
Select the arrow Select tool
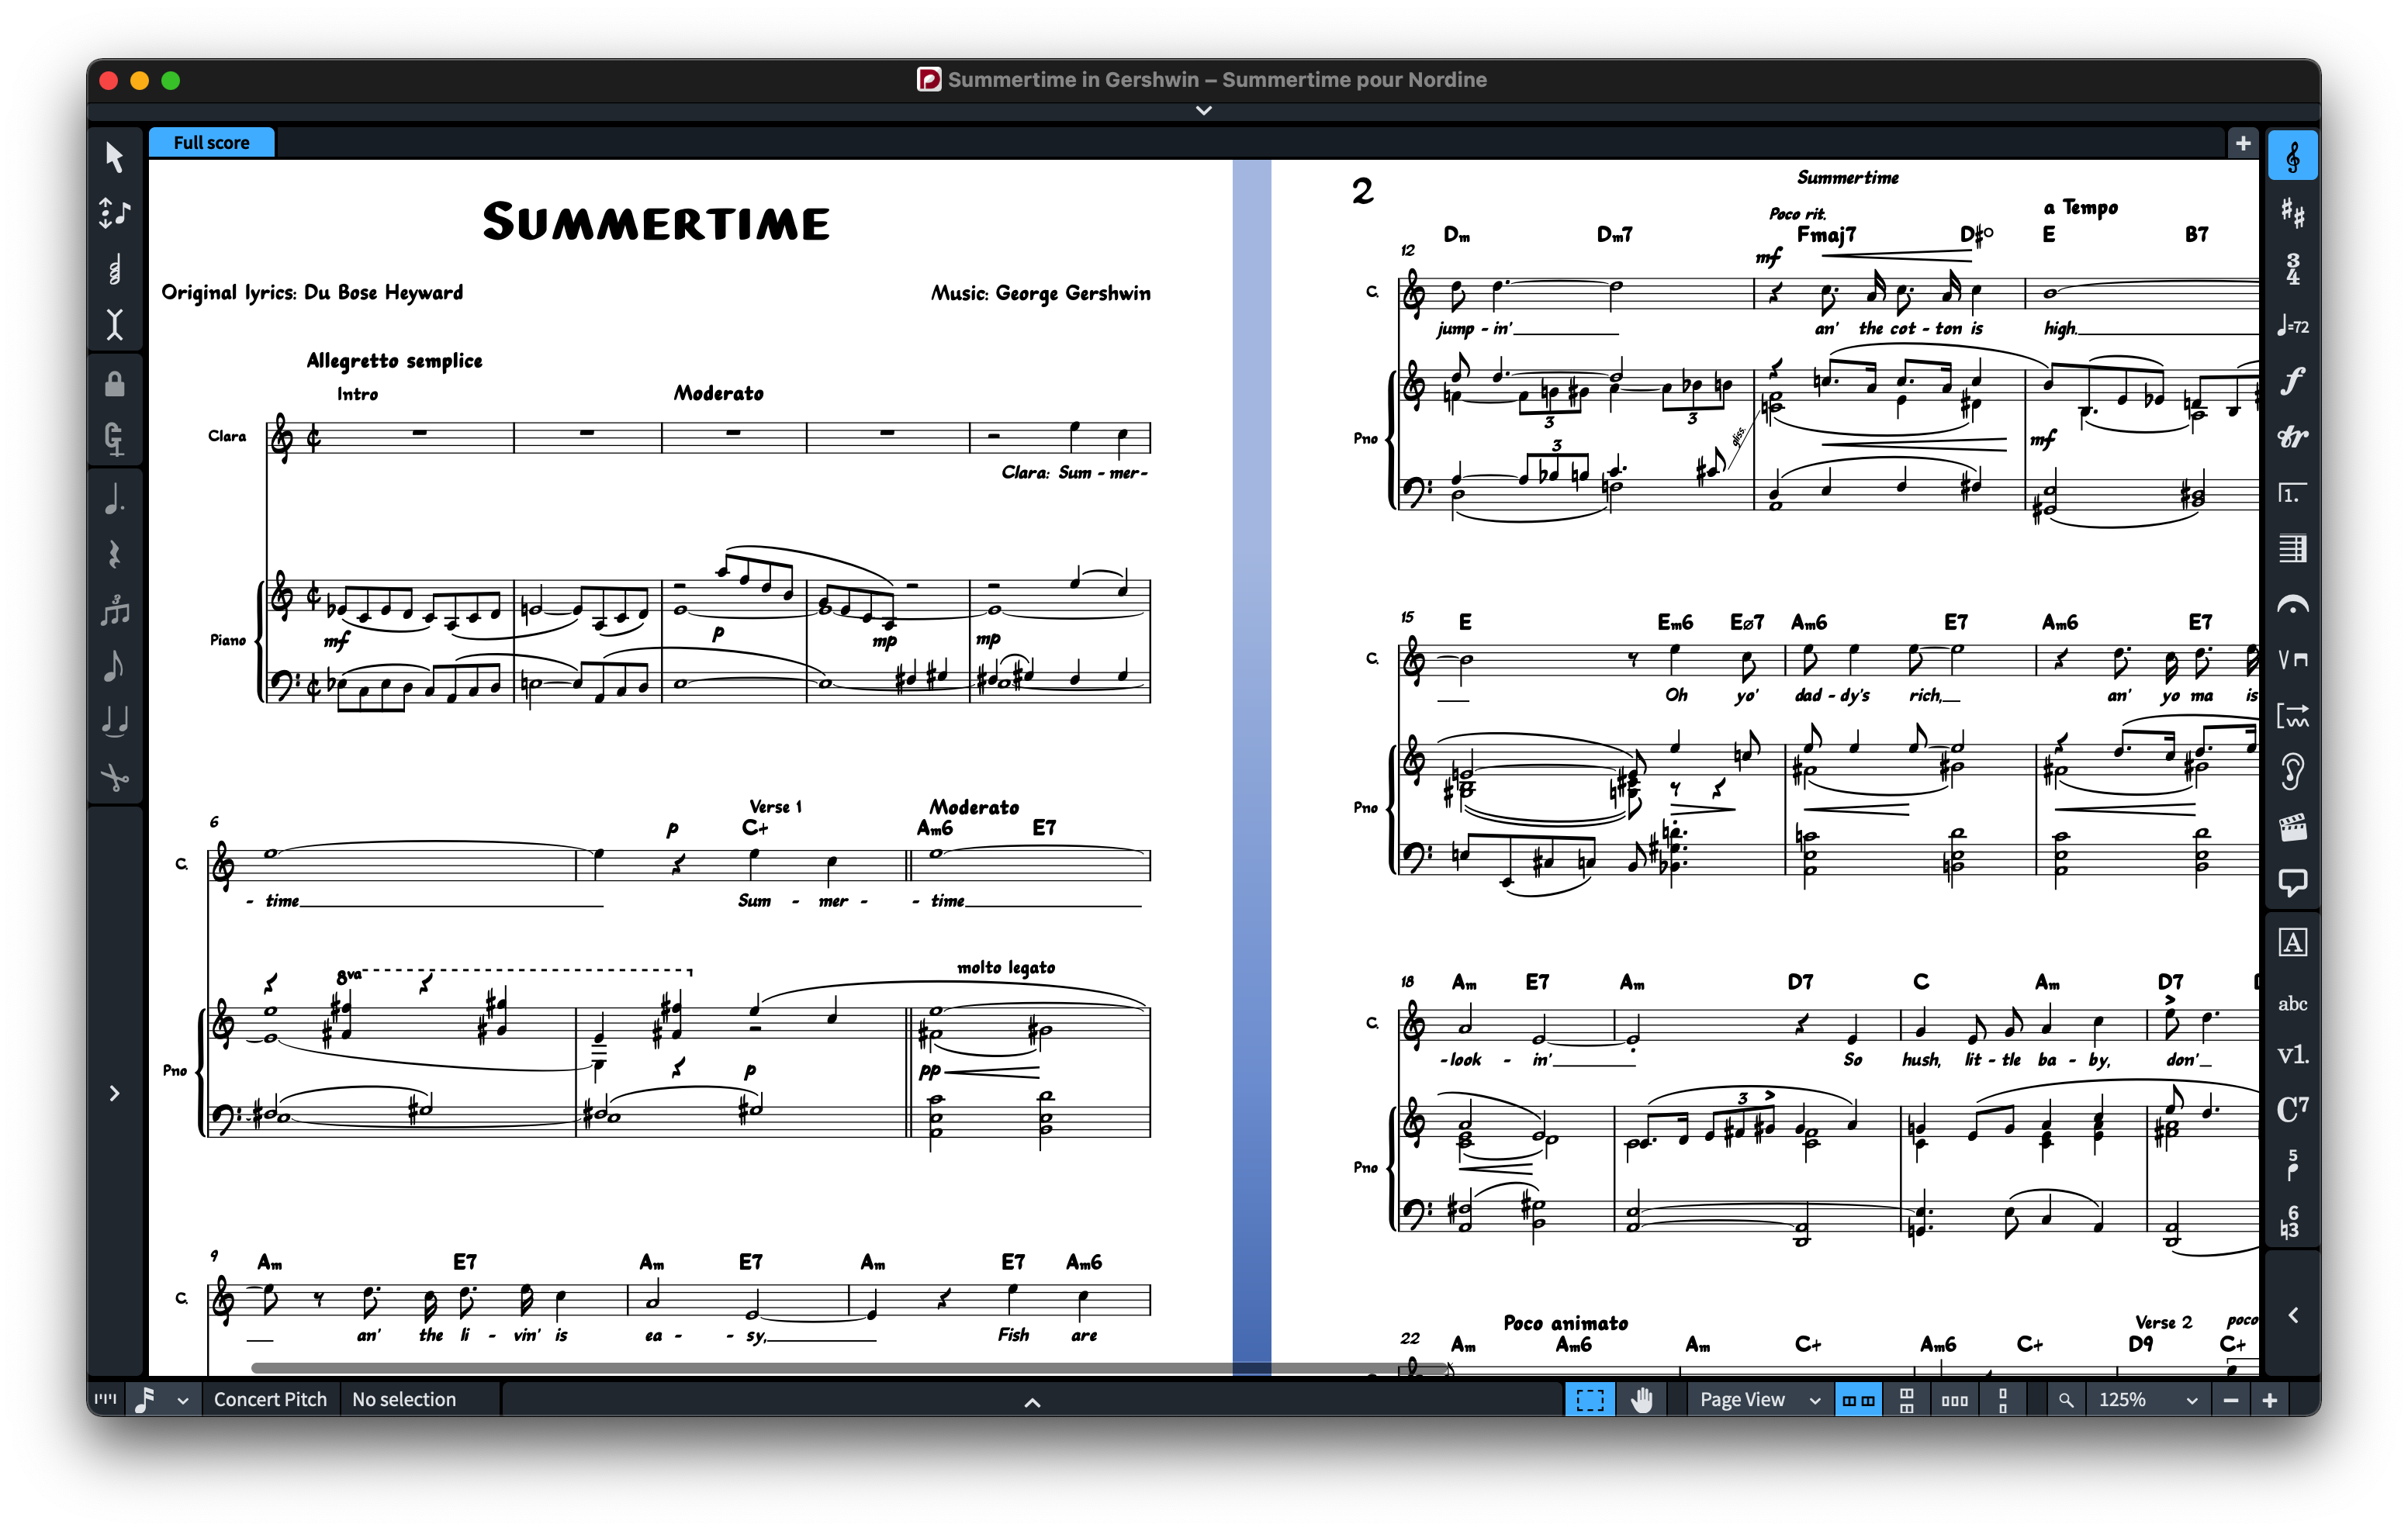point(114,157)
